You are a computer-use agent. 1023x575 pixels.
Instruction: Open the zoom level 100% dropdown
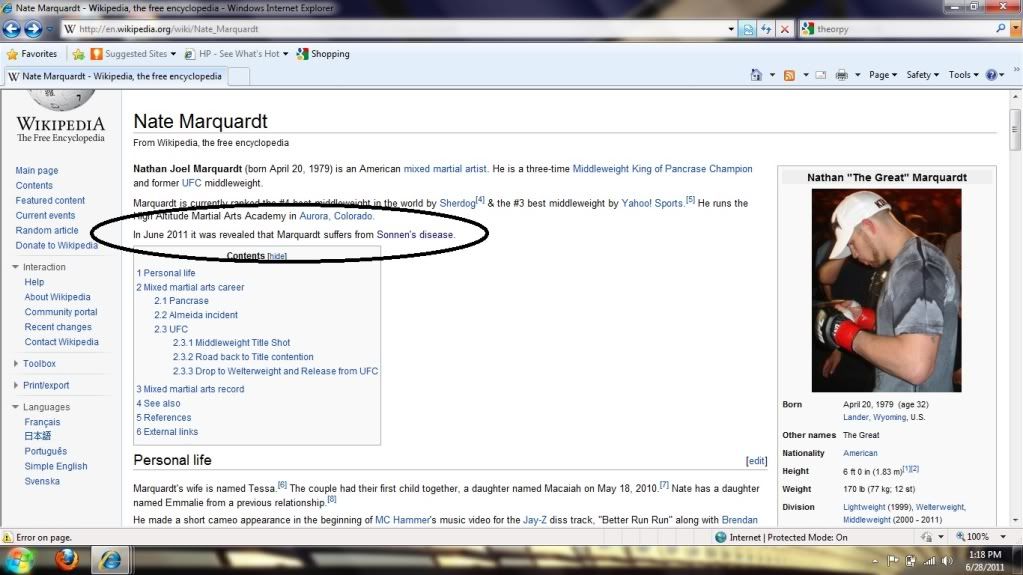tap(986, 537)
